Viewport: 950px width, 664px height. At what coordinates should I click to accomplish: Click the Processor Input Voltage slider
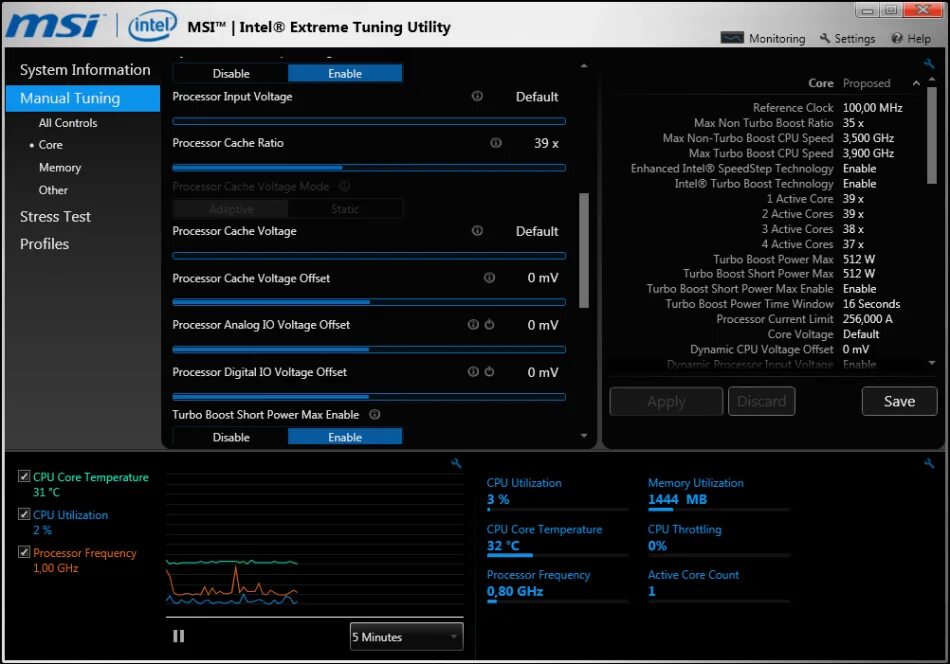coord(369,121)
